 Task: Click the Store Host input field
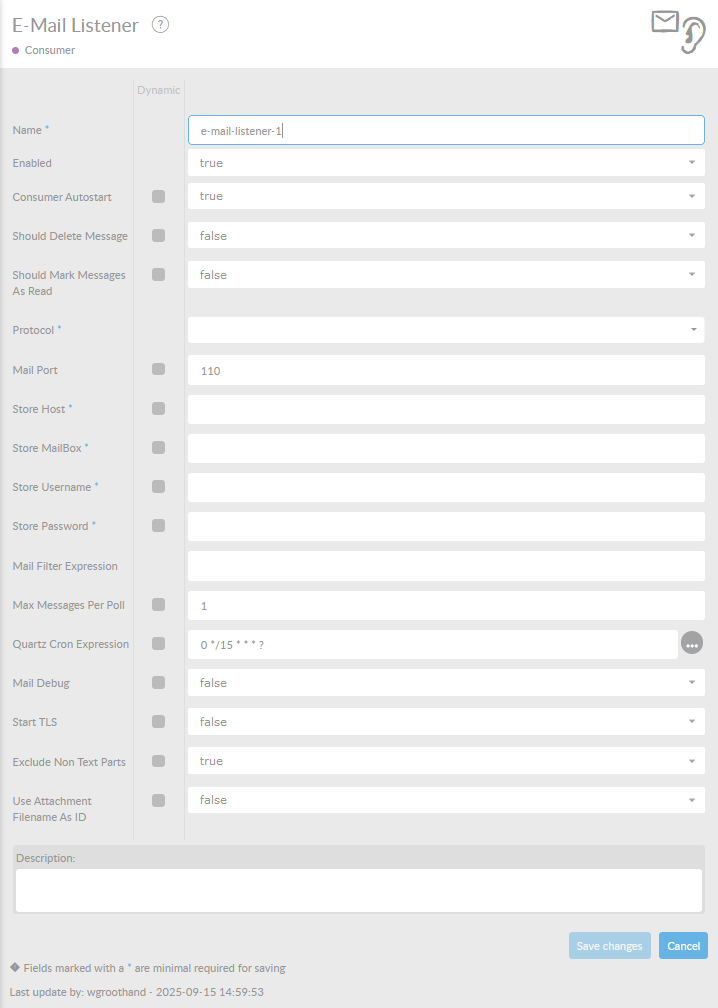click(x=446, y=409)
